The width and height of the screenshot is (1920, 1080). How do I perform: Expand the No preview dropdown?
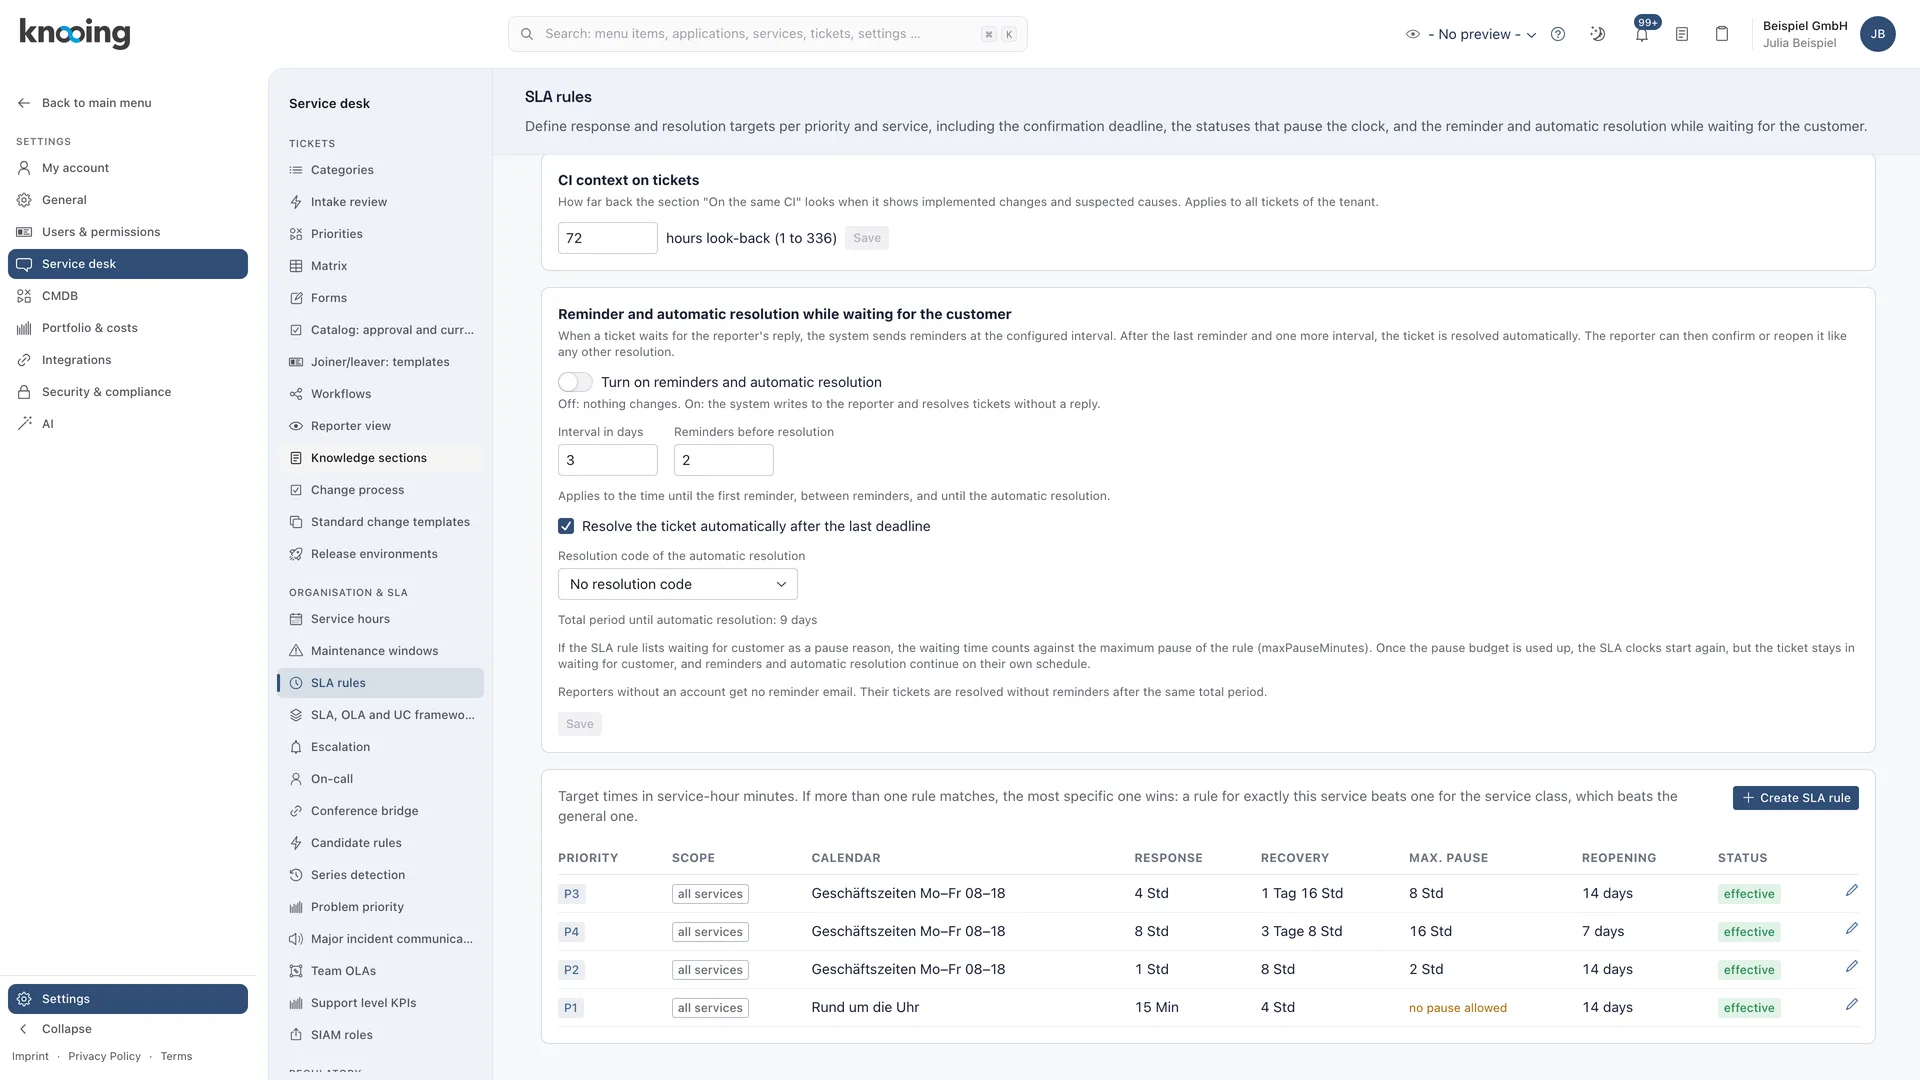point(1482,34)
